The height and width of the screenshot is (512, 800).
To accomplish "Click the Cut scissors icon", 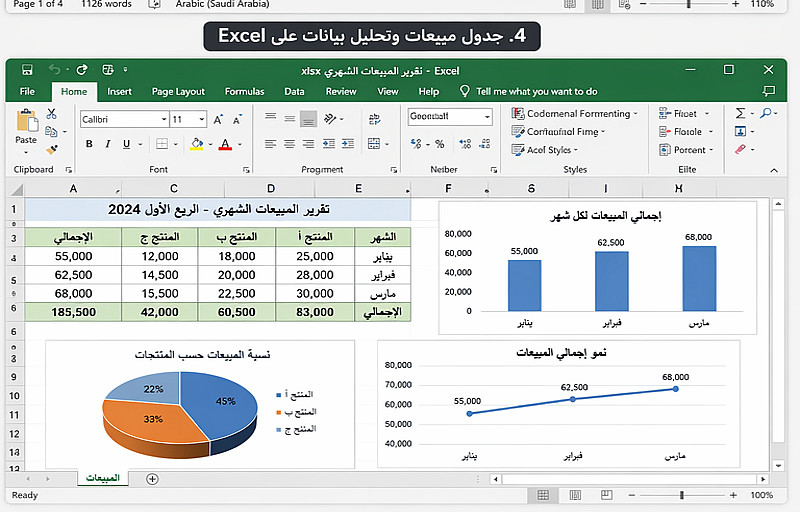I will [51, 114].
